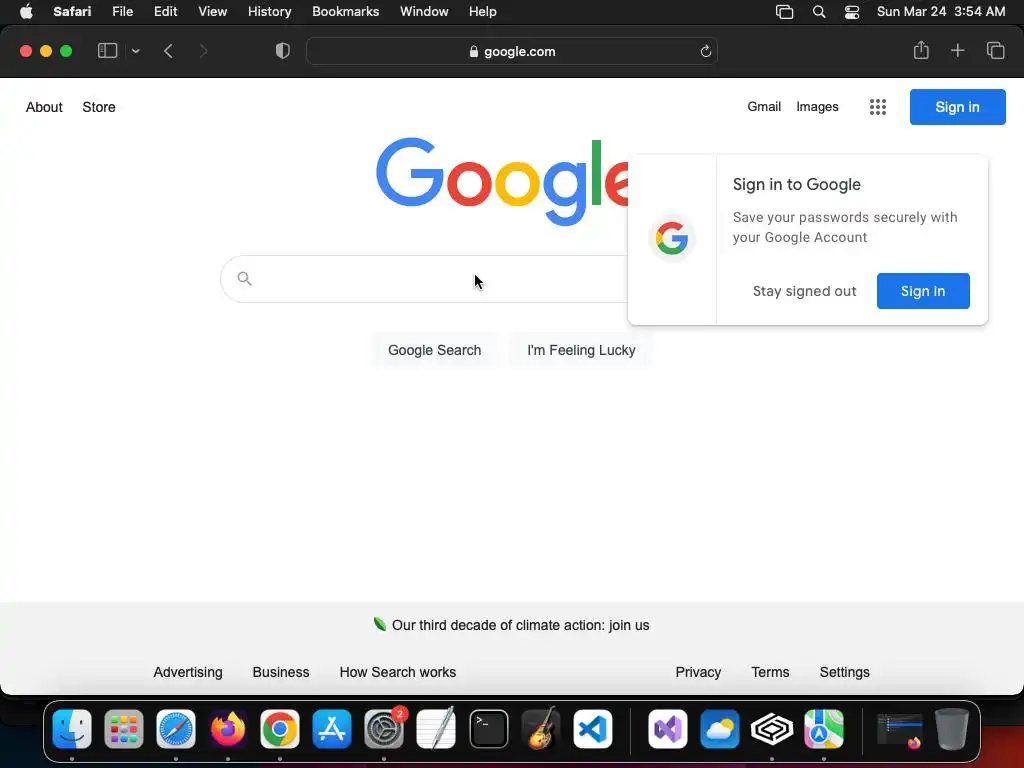Open Finder from the Dock
Viewport: 1024px width, 768px height.
(72, 729)
